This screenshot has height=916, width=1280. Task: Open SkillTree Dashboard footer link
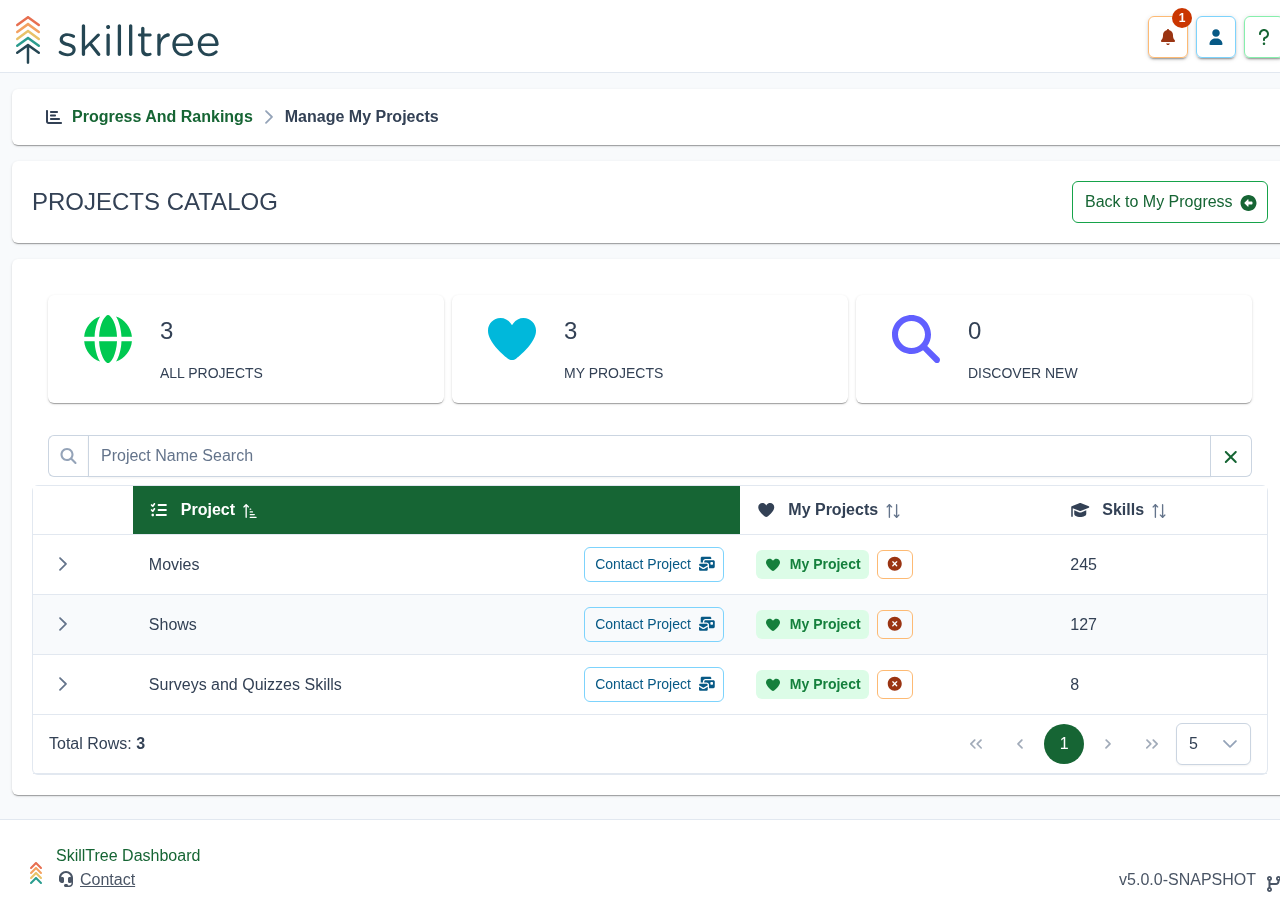[x=128, y=856]
